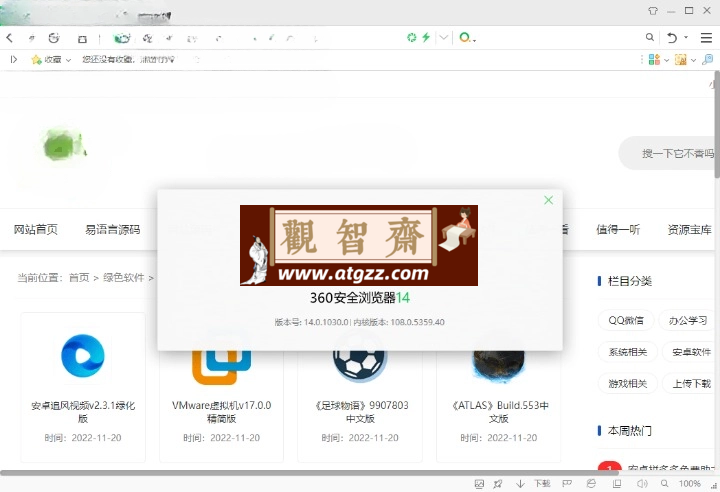Click the magnifier search icon in toolbar
Screen dimensions: 720x492
point(649,37)
